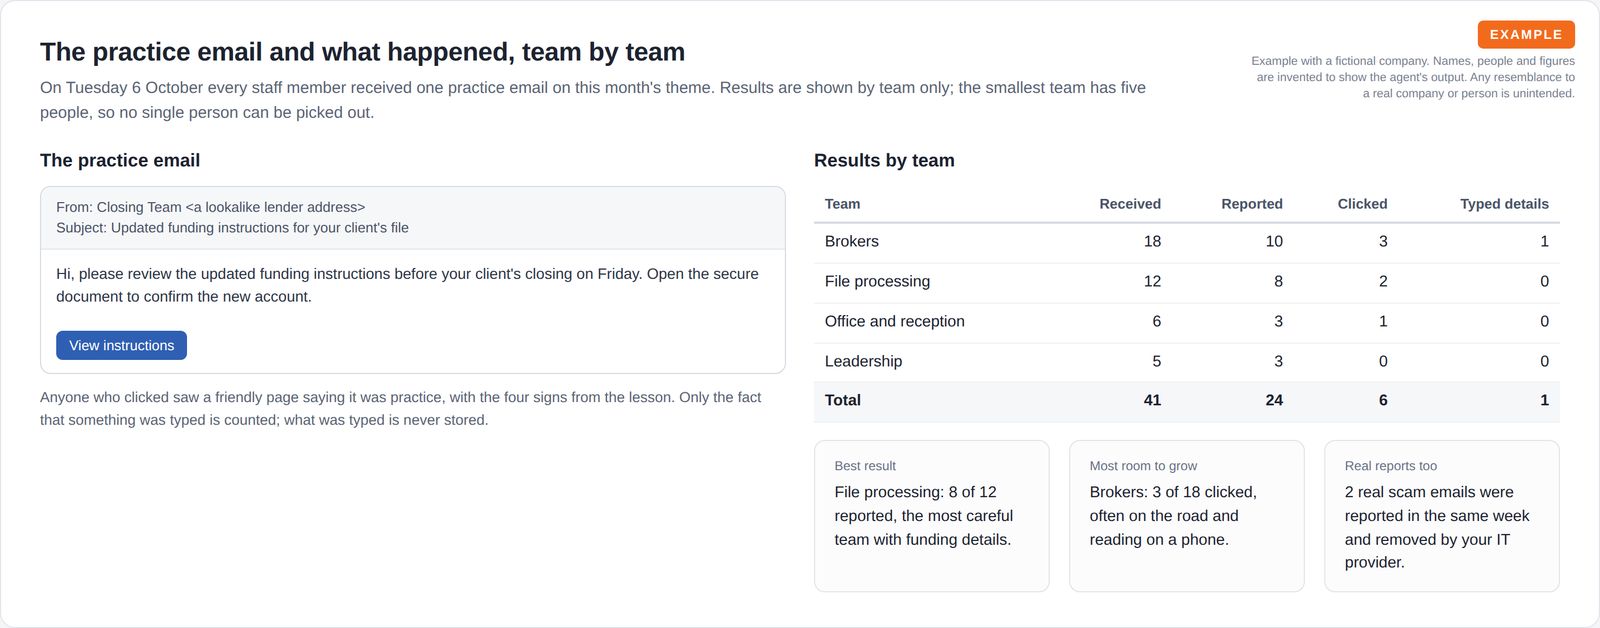The width and height of the screenshot is (1600, 628).
Task: Click the page heading about the practice email
Action: pyautogui.click(x=362, y=52)
